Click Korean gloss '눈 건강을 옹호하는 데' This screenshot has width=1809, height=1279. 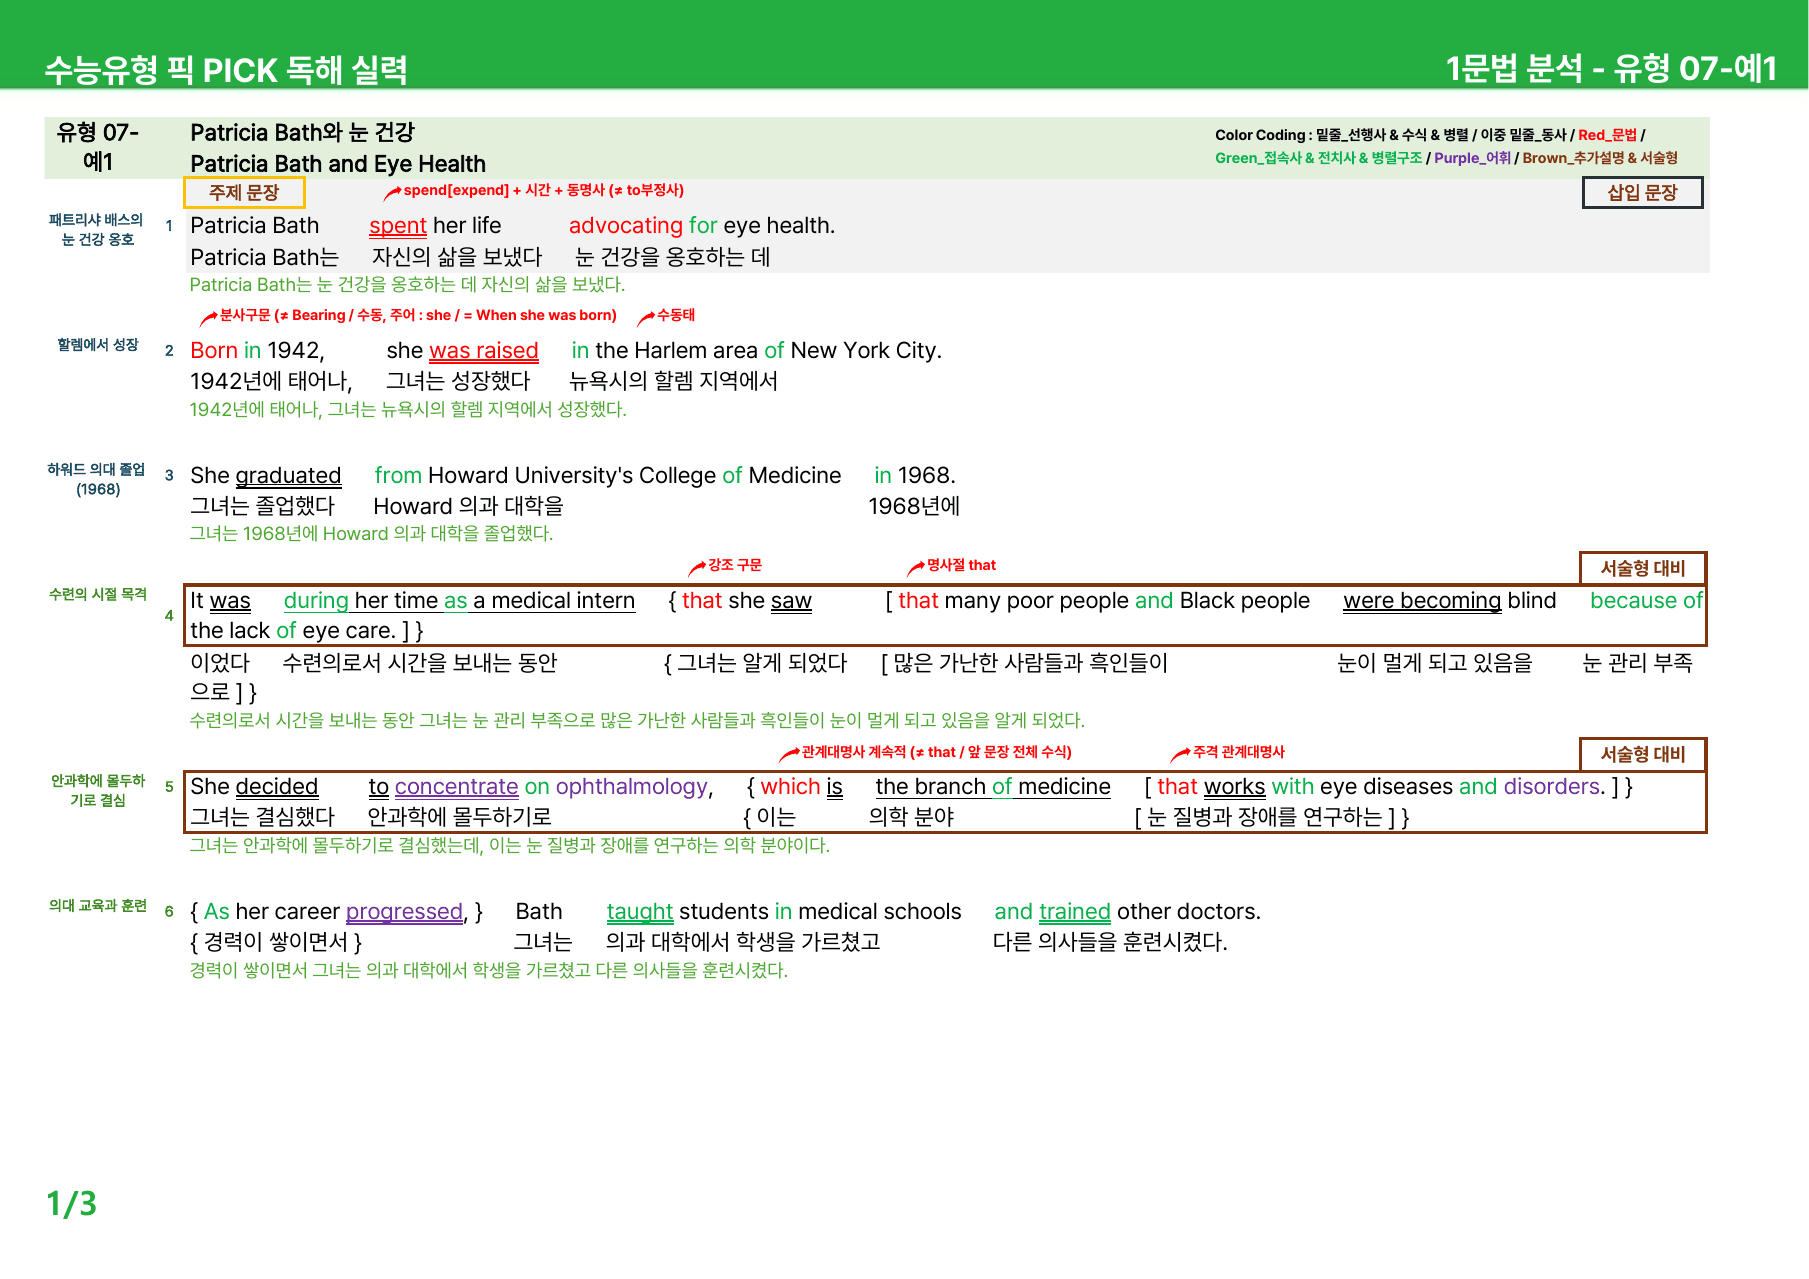(673, 257)
